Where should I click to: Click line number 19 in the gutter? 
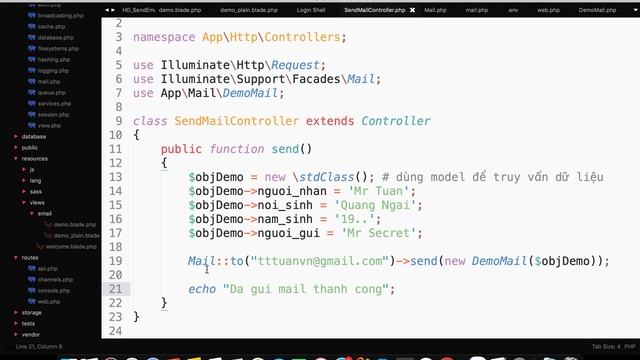click(116, 261)
